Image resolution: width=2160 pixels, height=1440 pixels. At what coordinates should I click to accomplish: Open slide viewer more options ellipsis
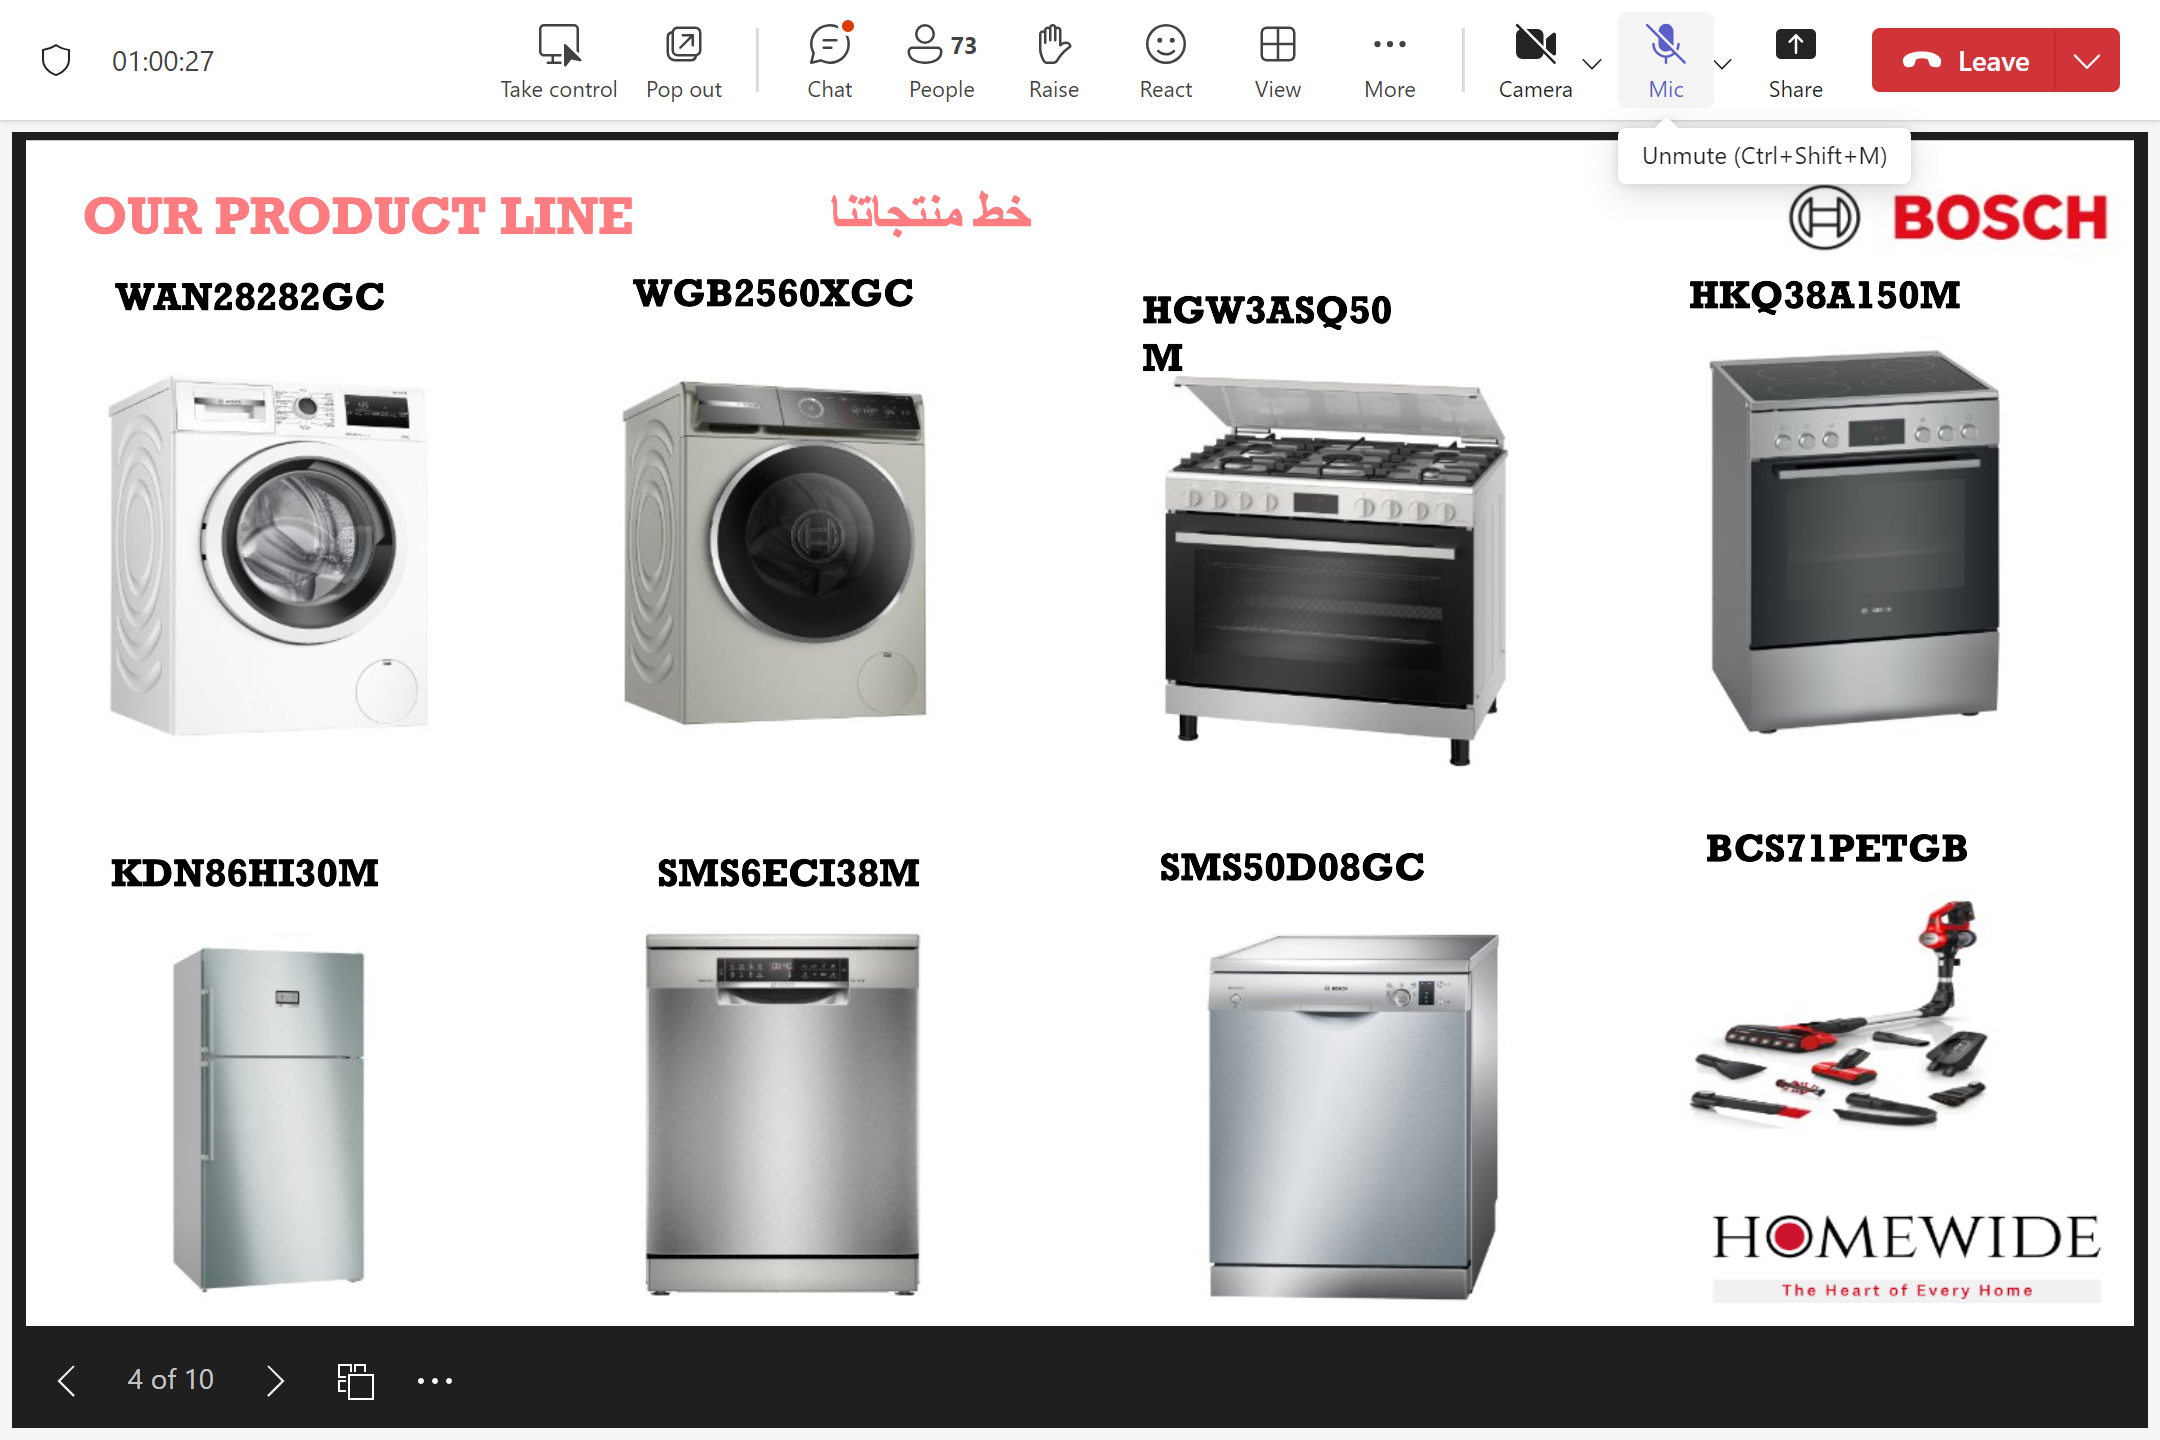435,1381
